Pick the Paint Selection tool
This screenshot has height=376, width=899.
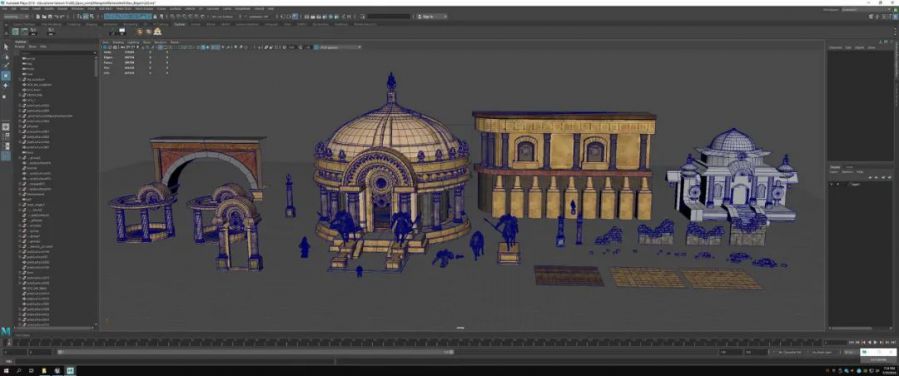[6, 65]
